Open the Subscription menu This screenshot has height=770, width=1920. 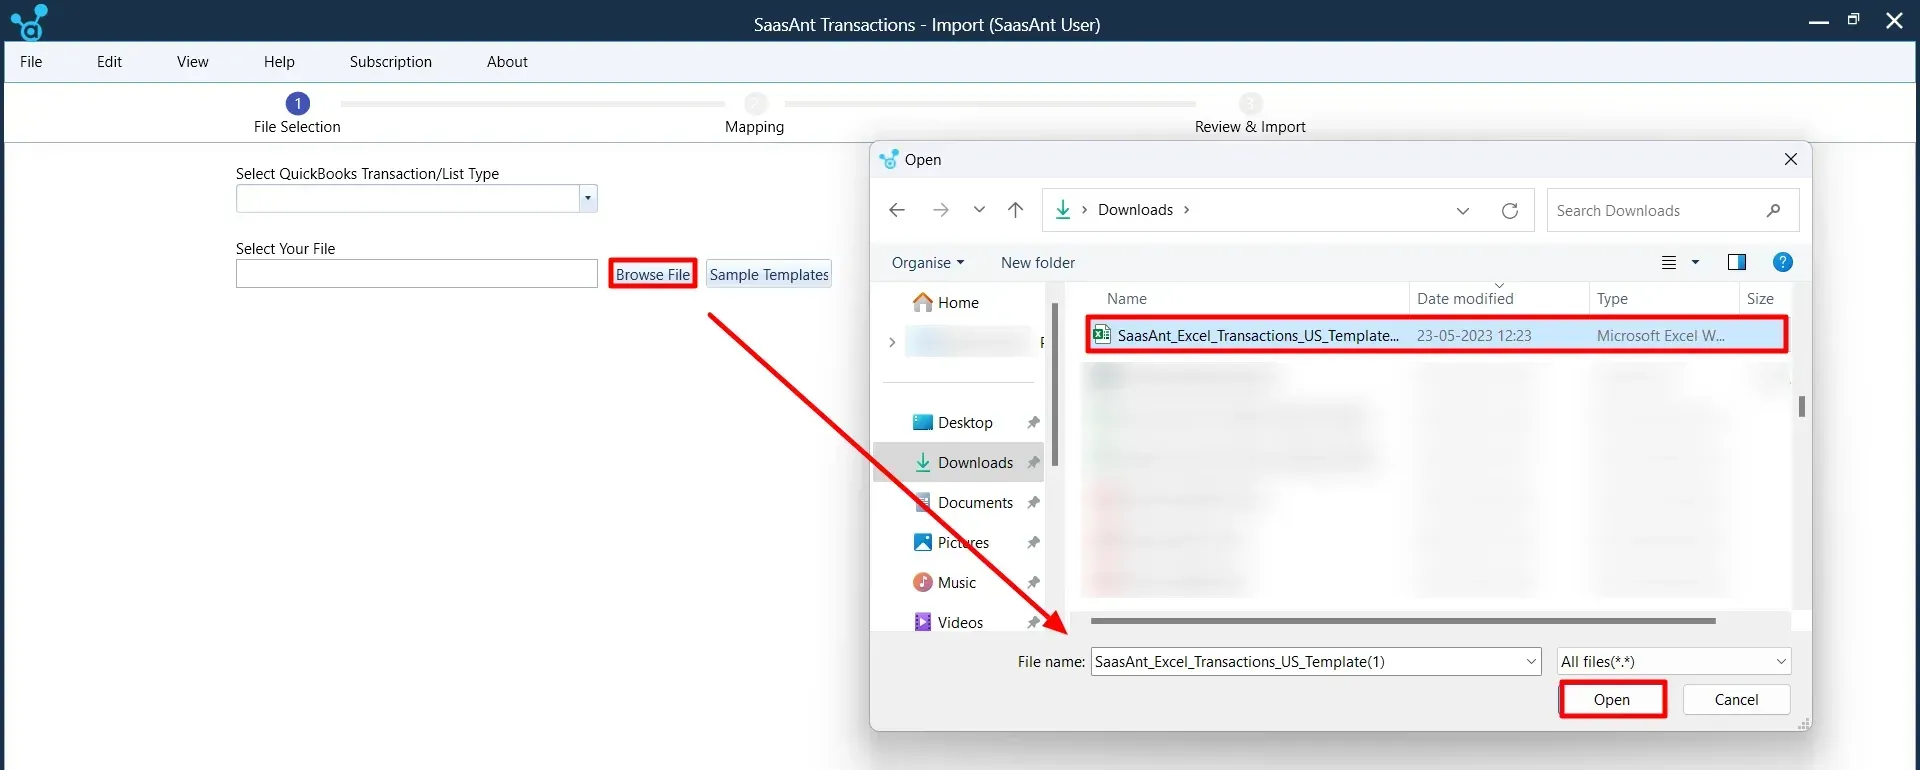point(391,62)
